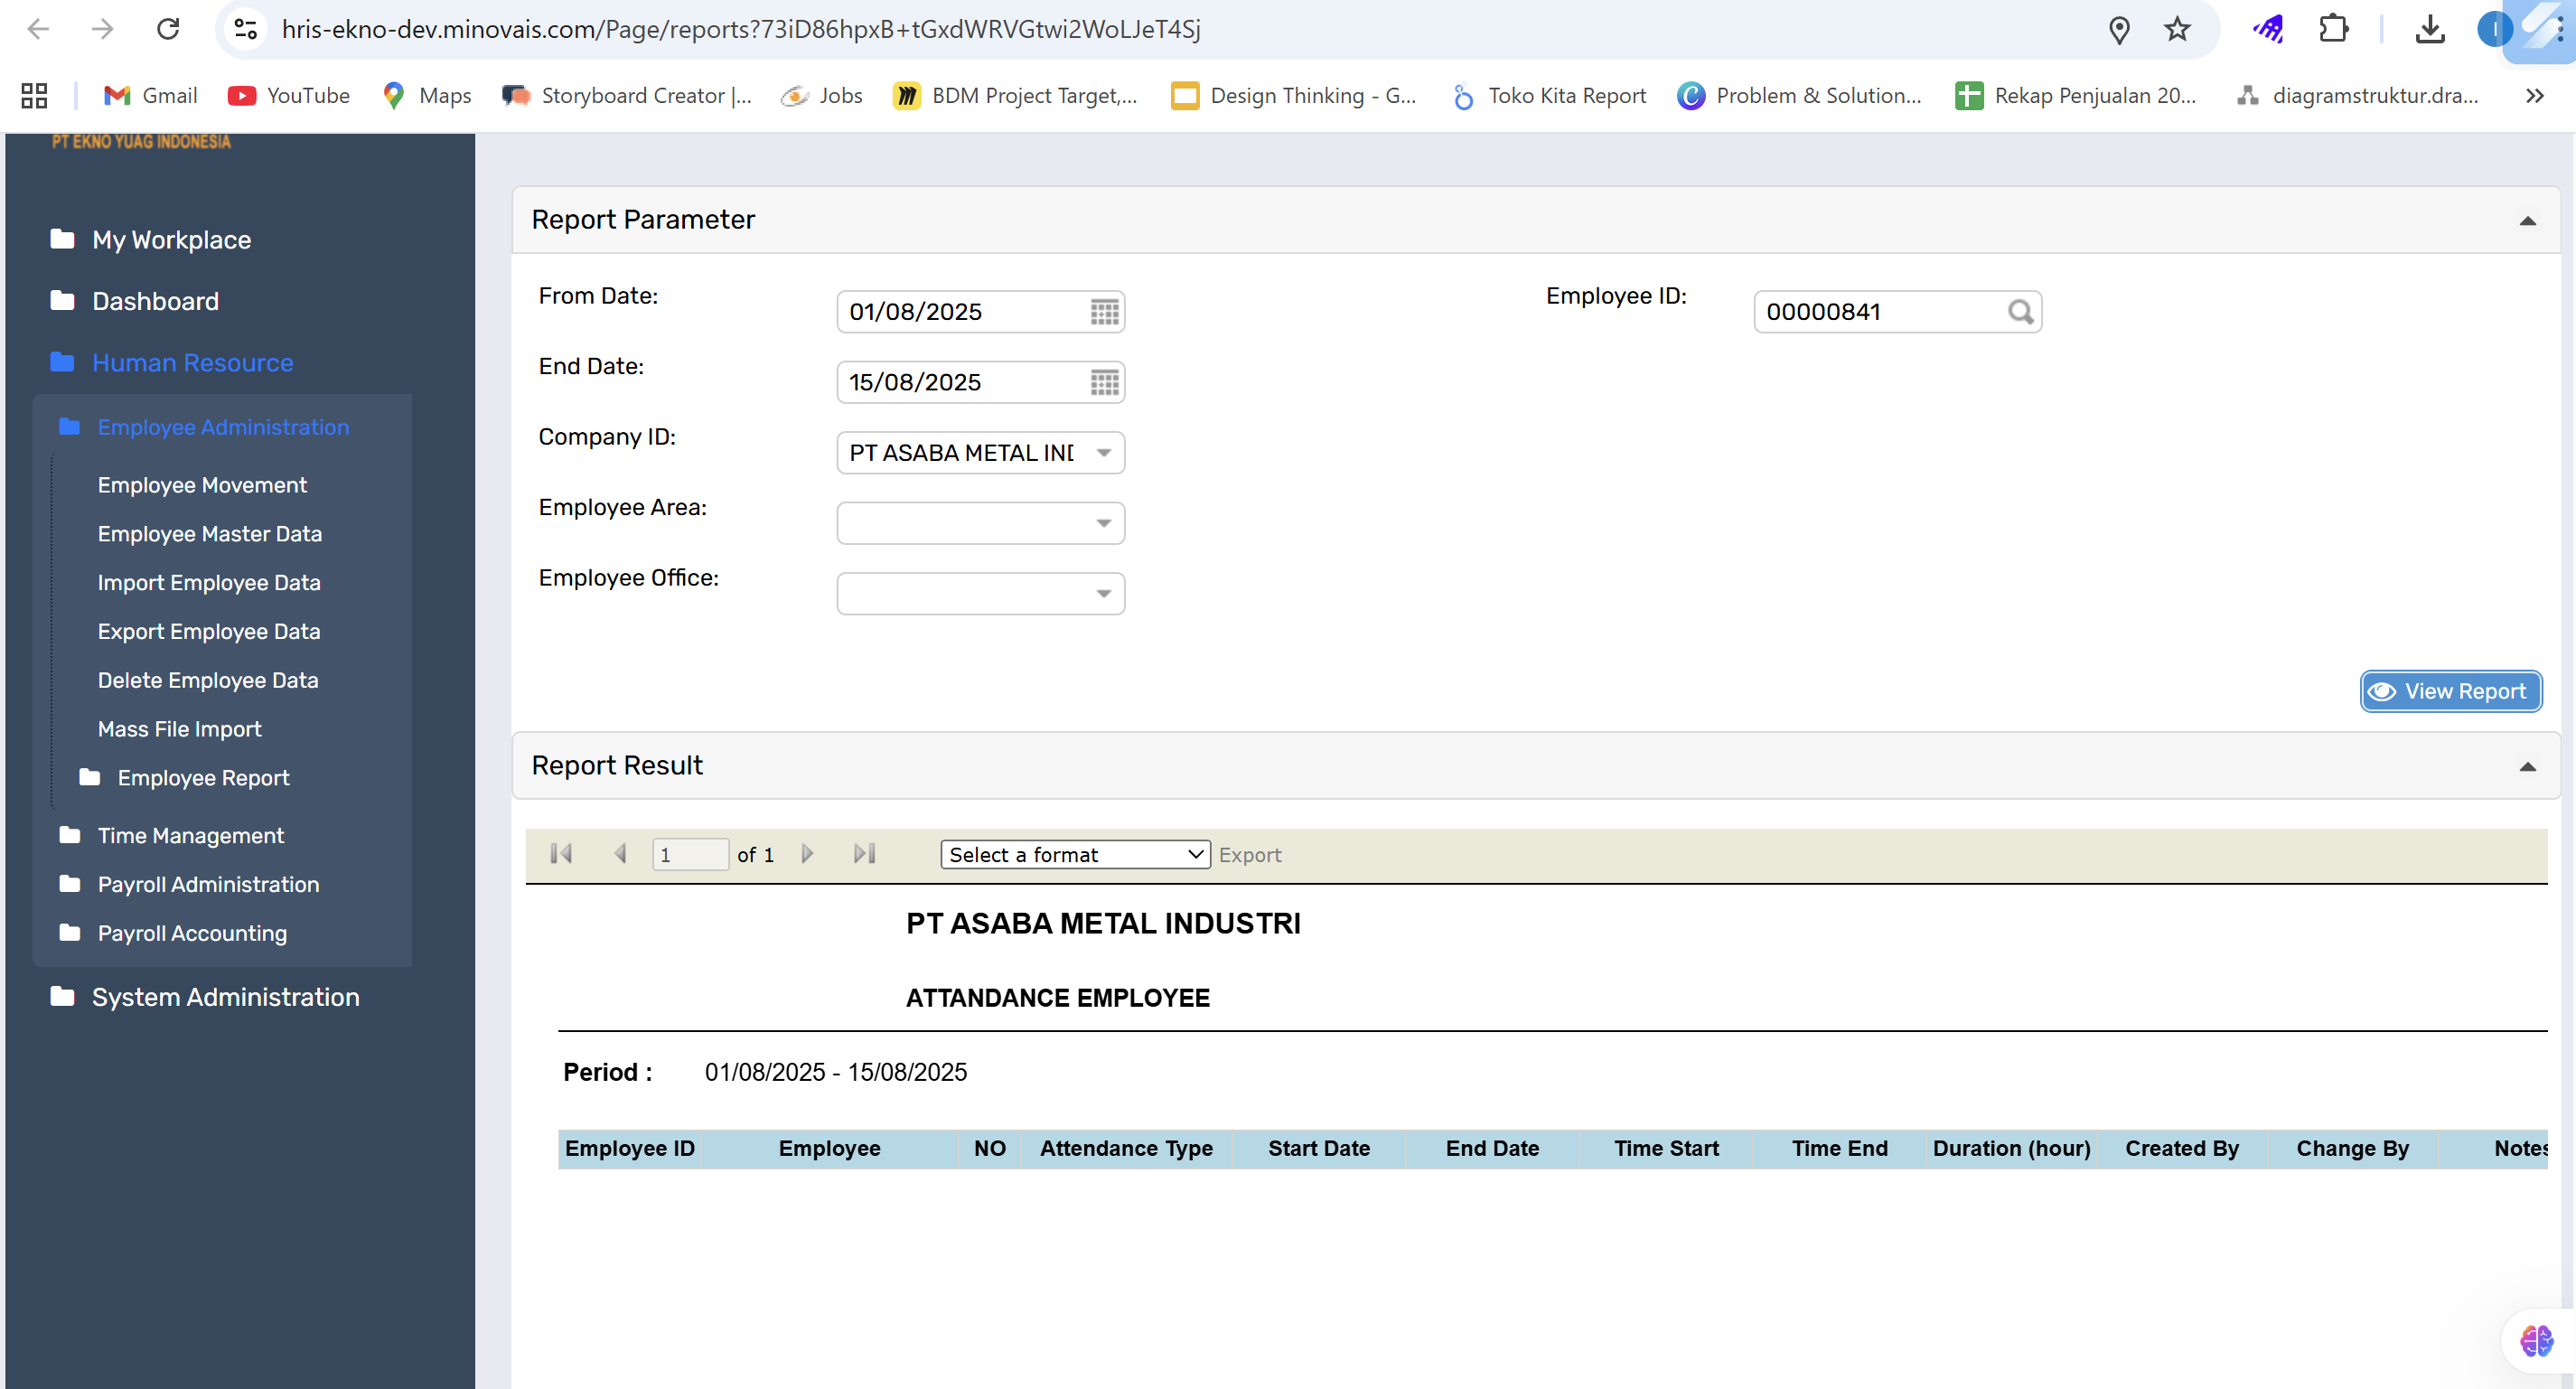Click the report page number field

pyautogui.click(x=689, y=854)
